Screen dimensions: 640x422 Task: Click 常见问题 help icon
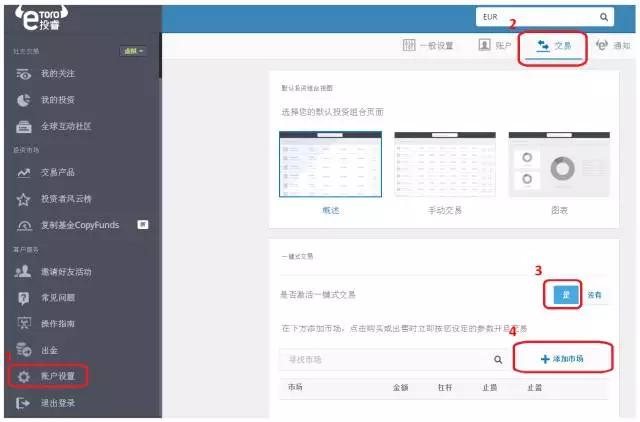(x=24, y=298)
